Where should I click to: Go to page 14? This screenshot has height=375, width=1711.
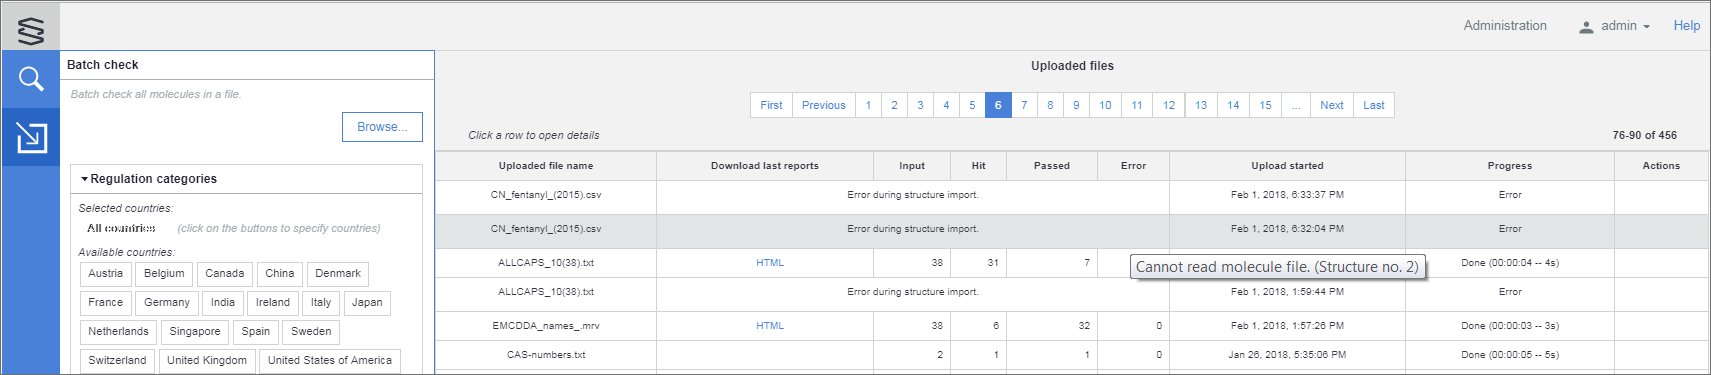pos(1233,105)
